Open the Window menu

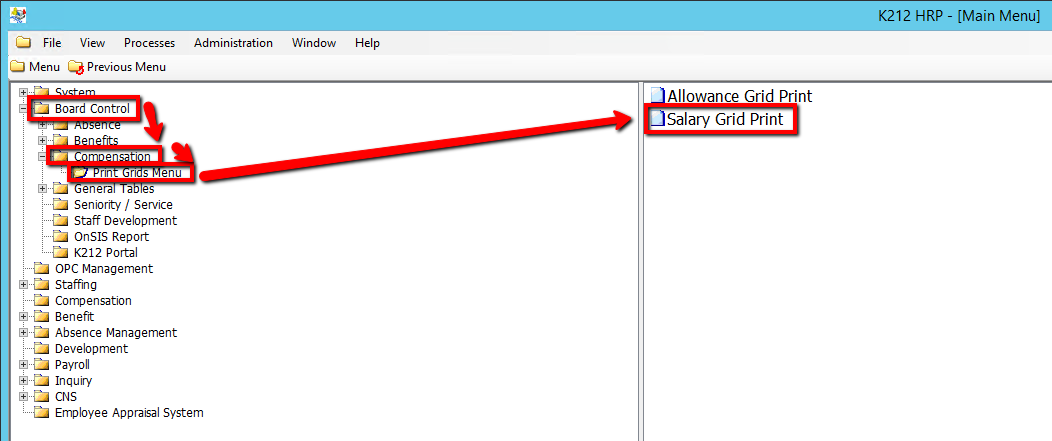pos(314,43)
